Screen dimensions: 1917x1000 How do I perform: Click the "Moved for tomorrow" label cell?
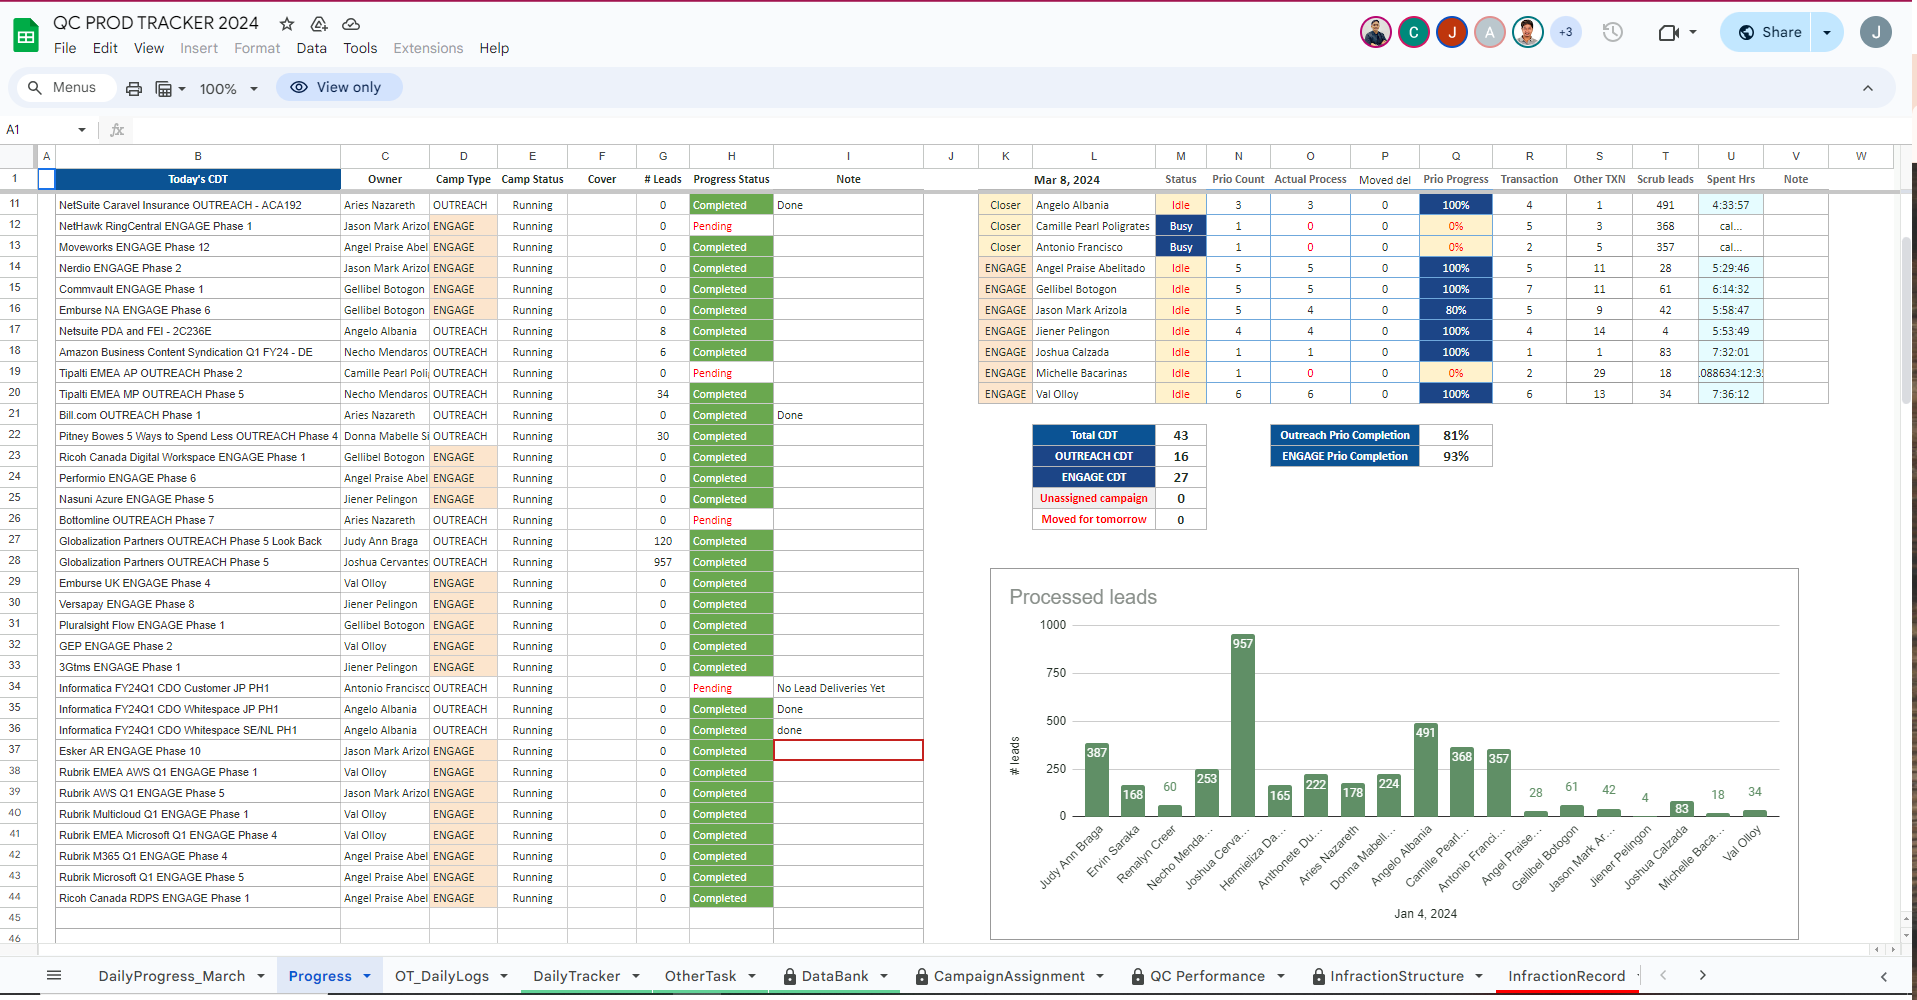tap(1094, 520)
